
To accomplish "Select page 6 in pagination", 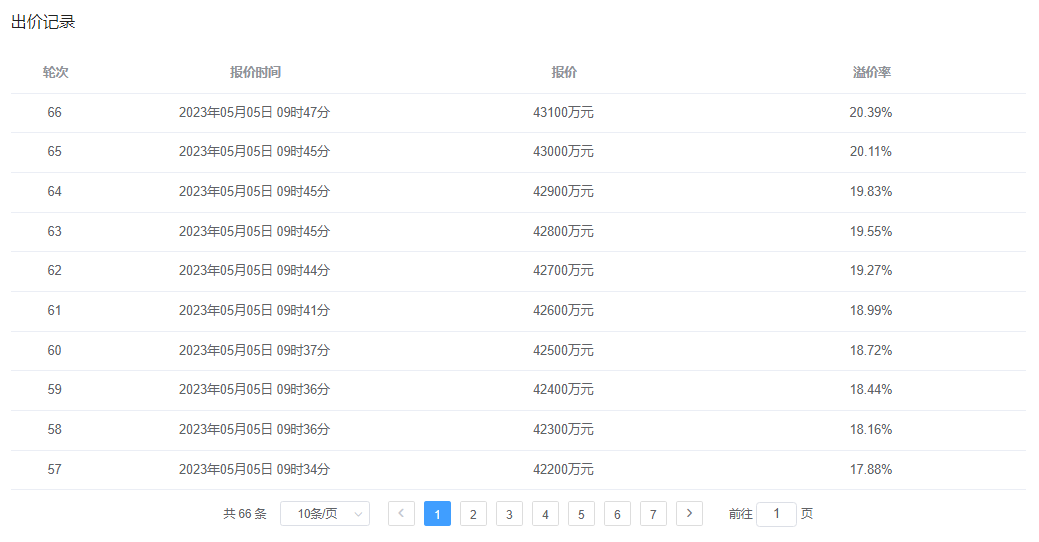I will click(617, 514).
